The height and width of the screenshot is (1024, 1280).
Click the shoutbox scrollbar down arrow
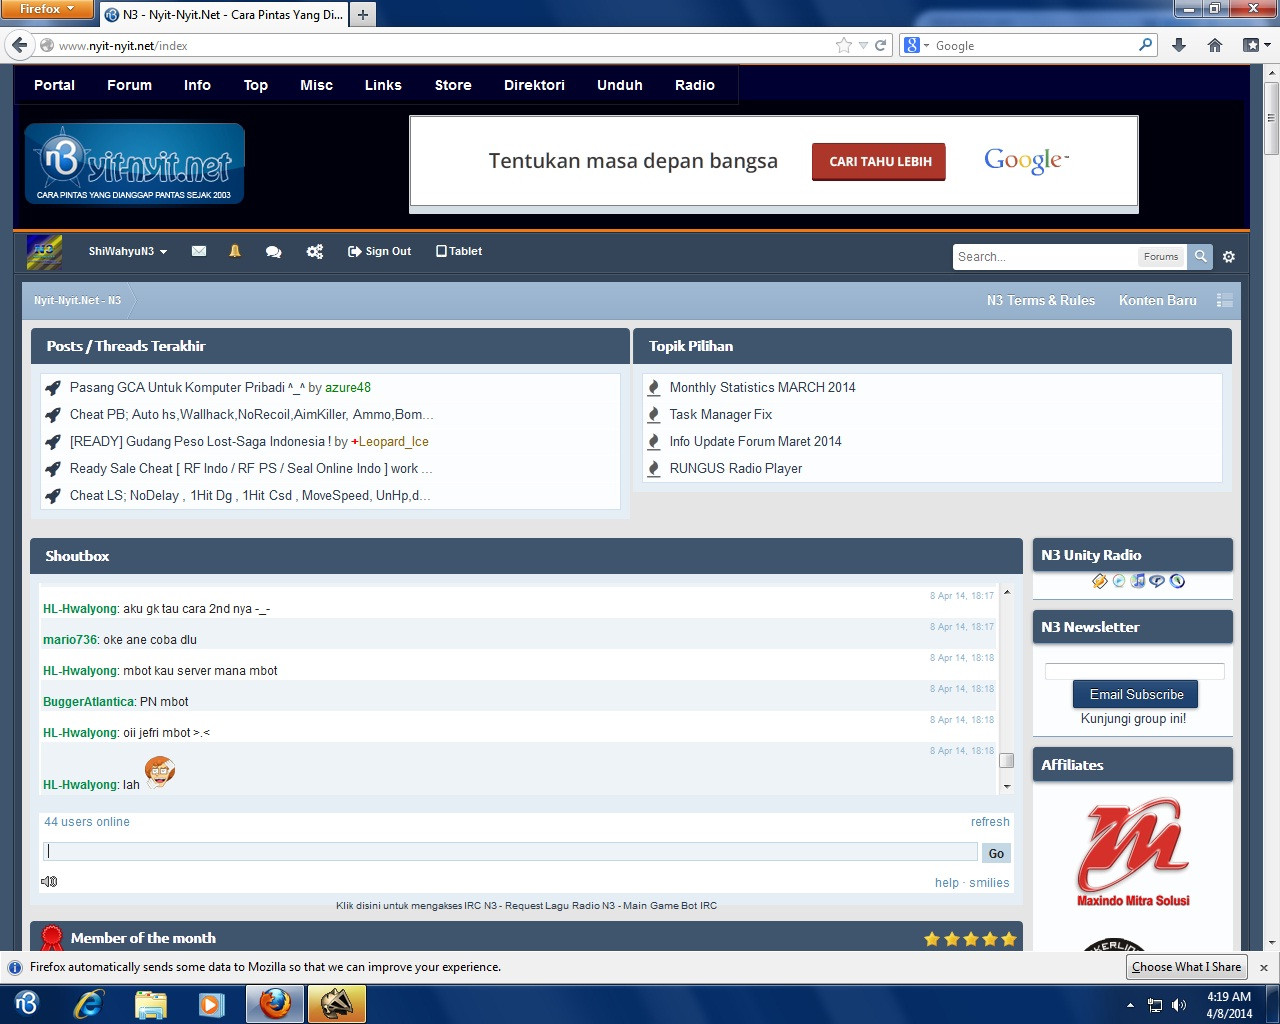1007,787
